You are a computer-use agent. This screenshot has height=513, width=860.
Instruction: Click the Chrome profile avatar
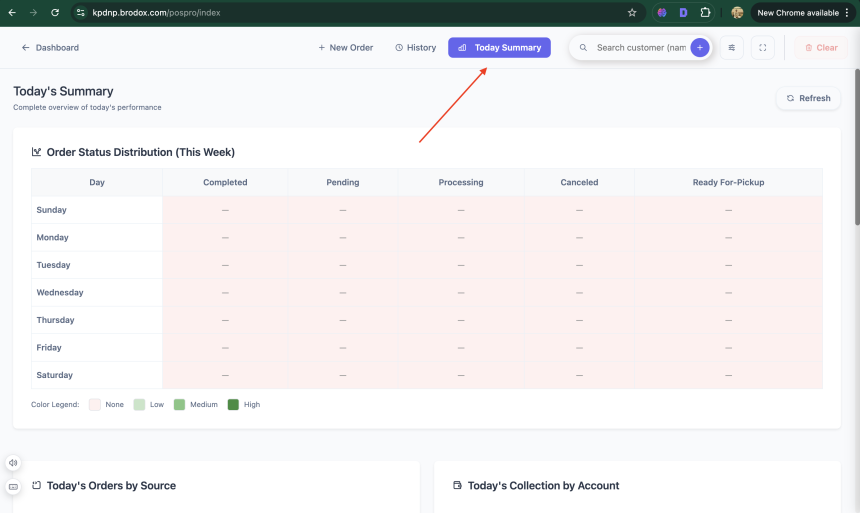[737, 13]
